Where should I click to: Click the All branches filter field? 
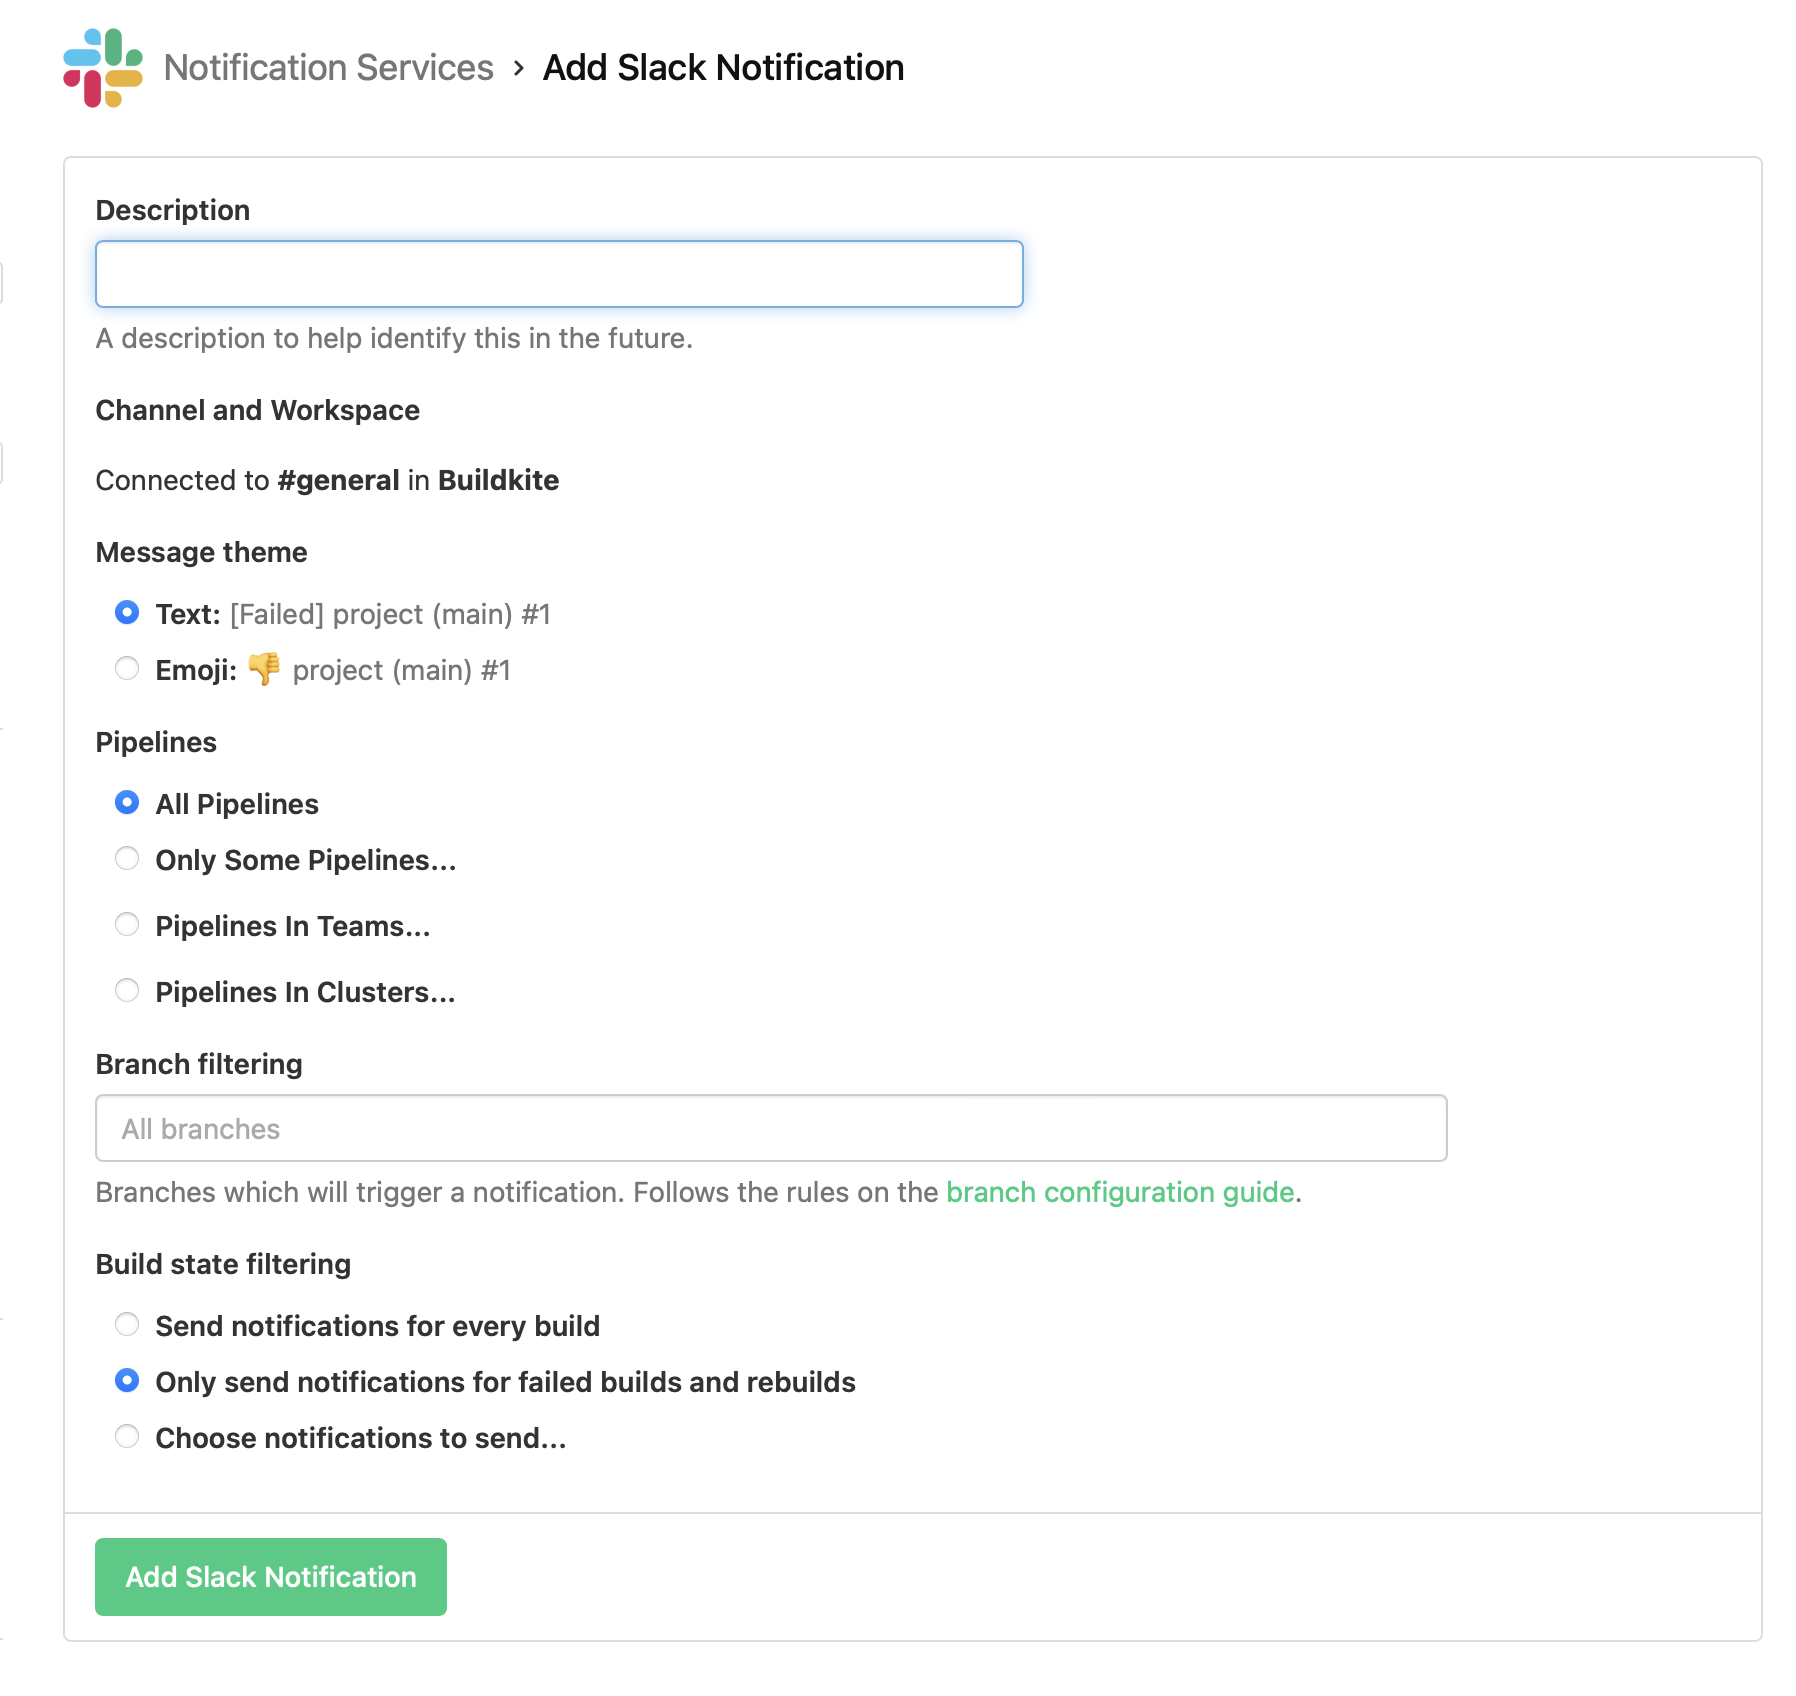pyautogui.click(x=770, y=1128)
